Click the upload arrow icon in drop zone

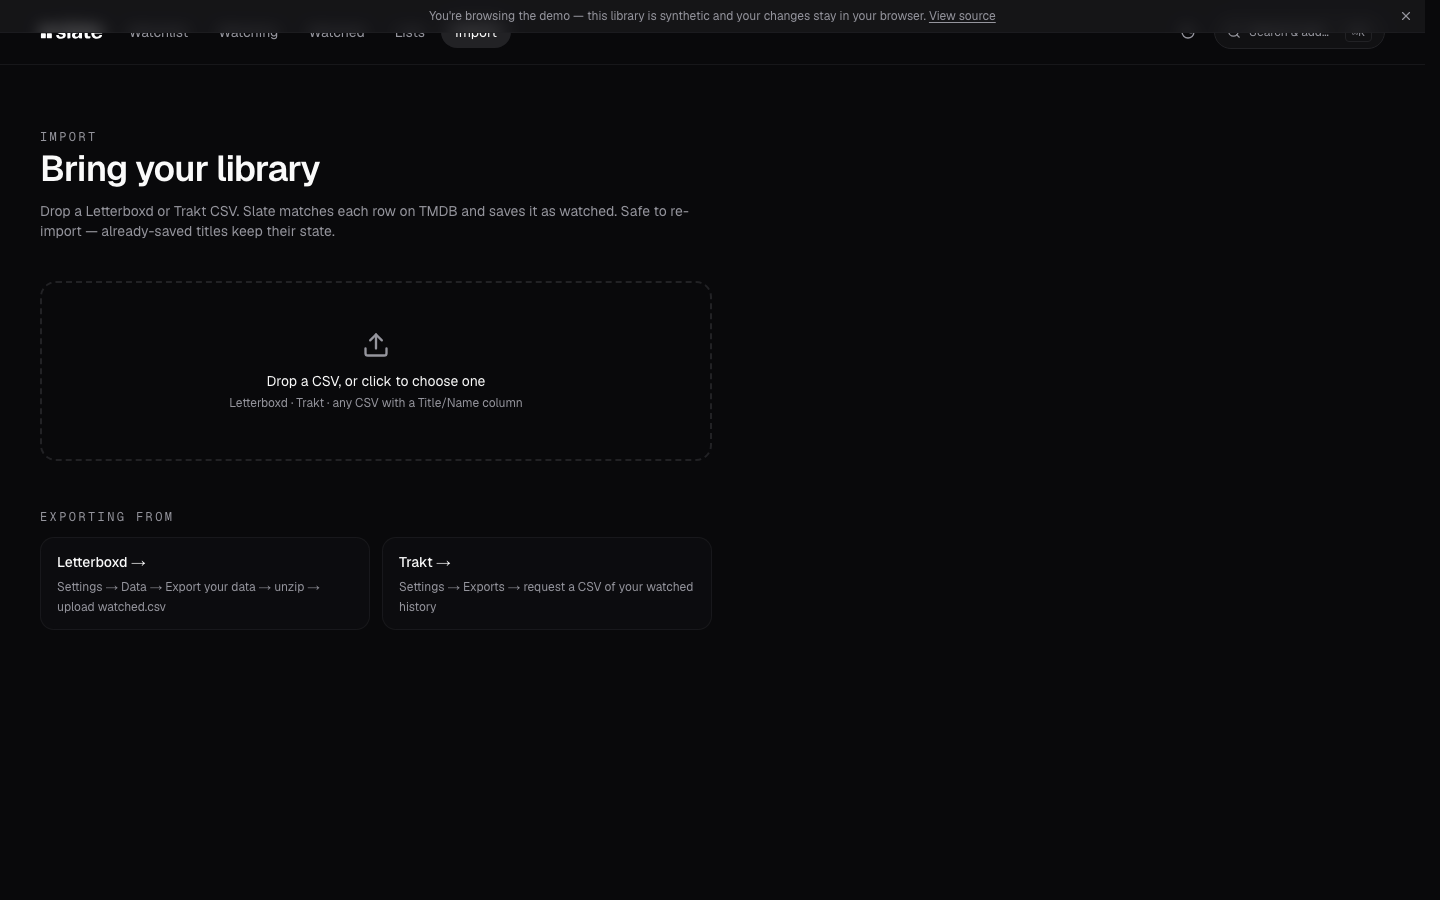[376, 345]
